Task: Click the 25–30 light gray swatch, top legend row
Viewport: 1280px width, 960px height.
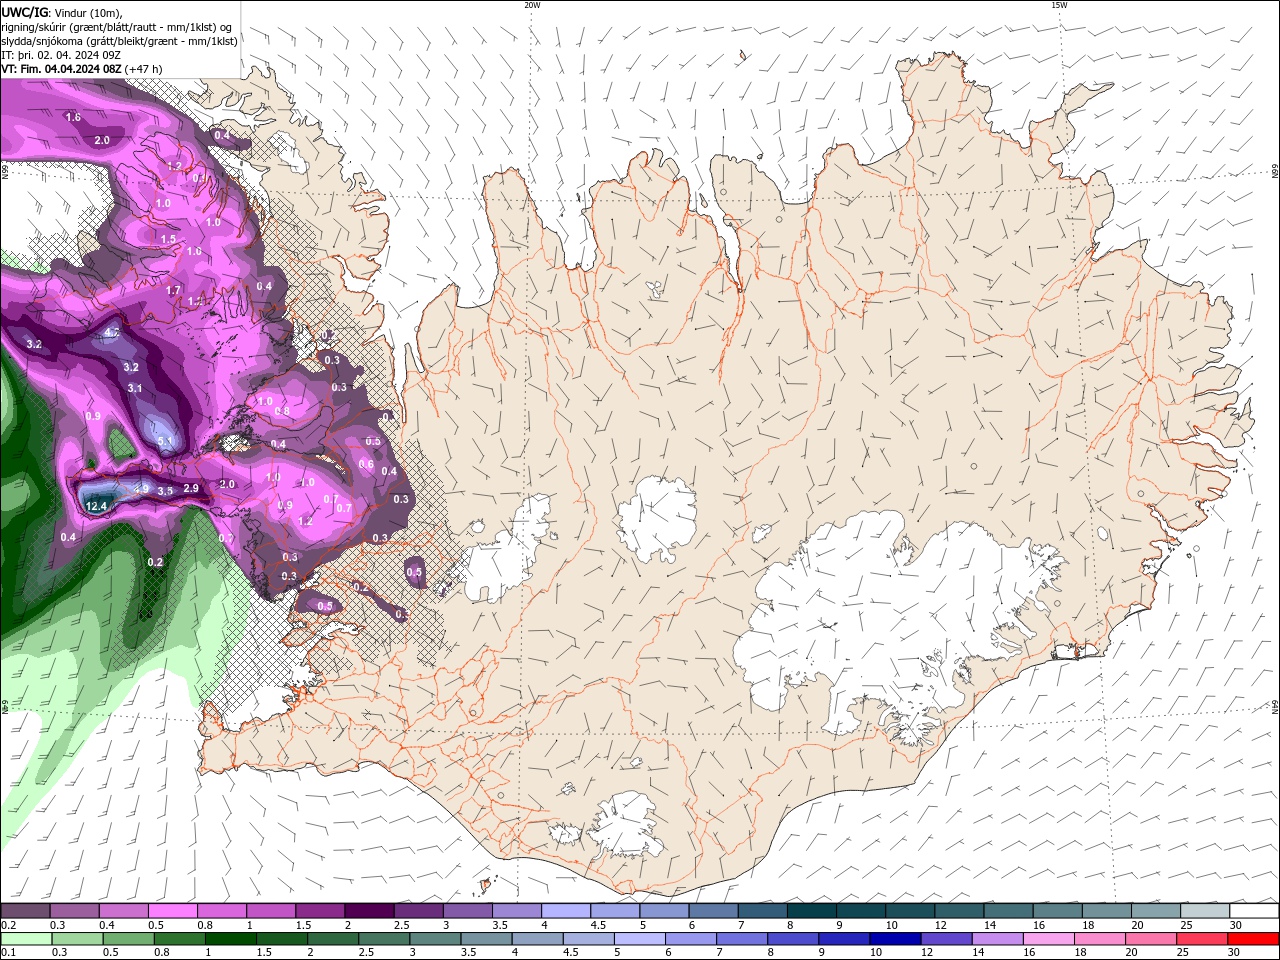Action: click(1205, 911)
